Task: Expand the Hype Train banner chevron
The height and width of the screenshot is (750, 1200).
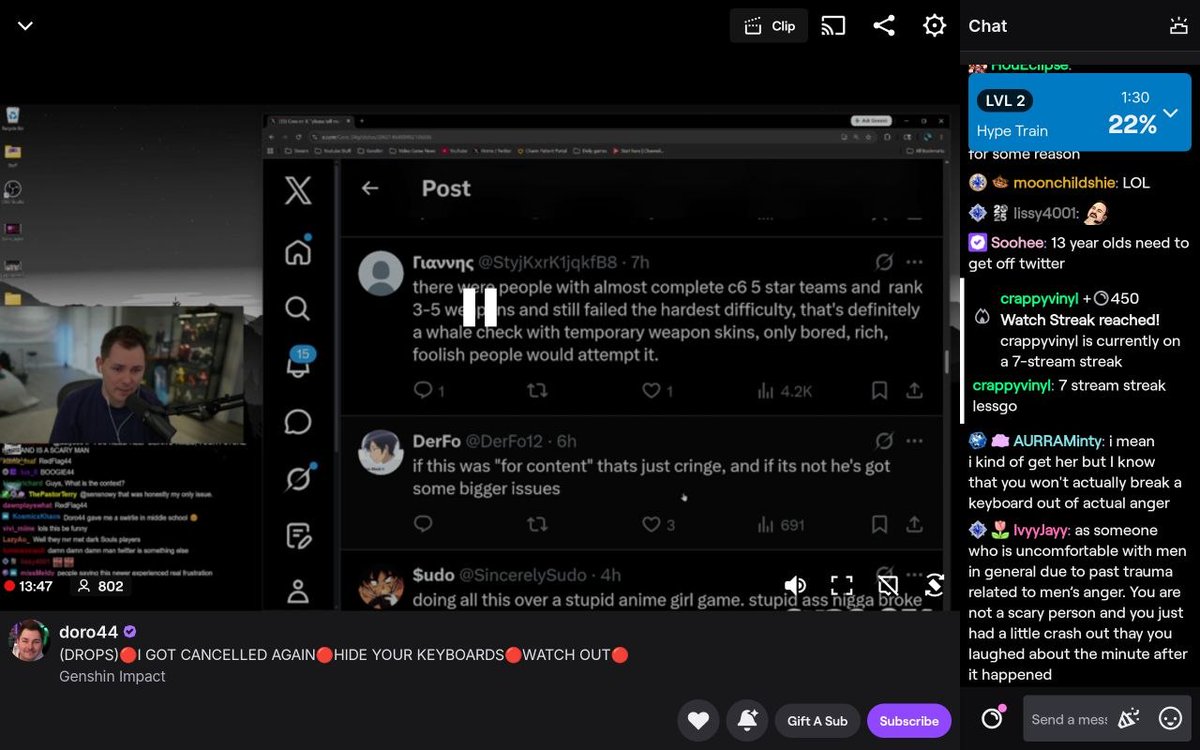Action: (1170, 112)
